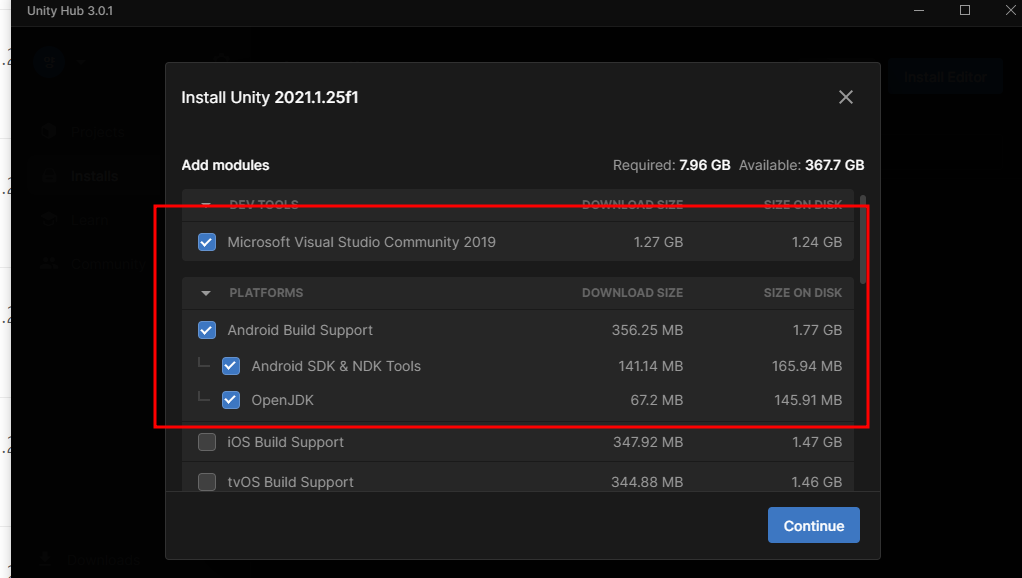Close the Install Unity dialog

tap(845, 97)
